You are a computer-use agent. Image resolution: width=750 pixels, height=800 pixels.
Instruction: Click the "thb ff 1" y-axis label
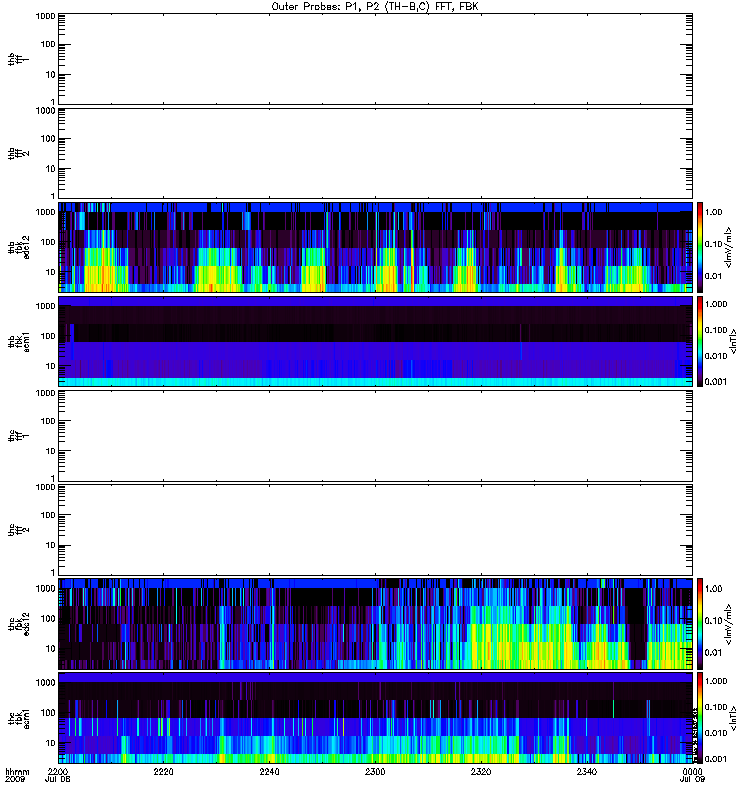point(18,59)
